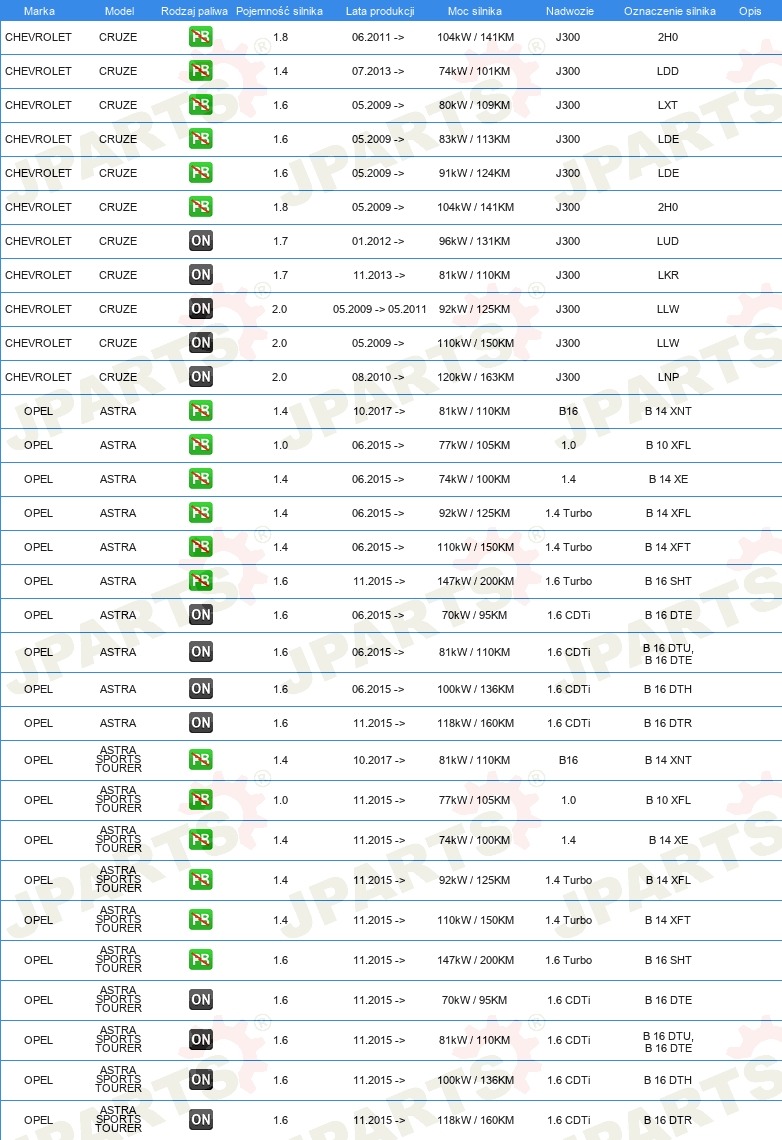The image size is (782, 1140).
Task: Select ON icon in Sports Tourer B 16 DTH row
Action: point(201,1080)
